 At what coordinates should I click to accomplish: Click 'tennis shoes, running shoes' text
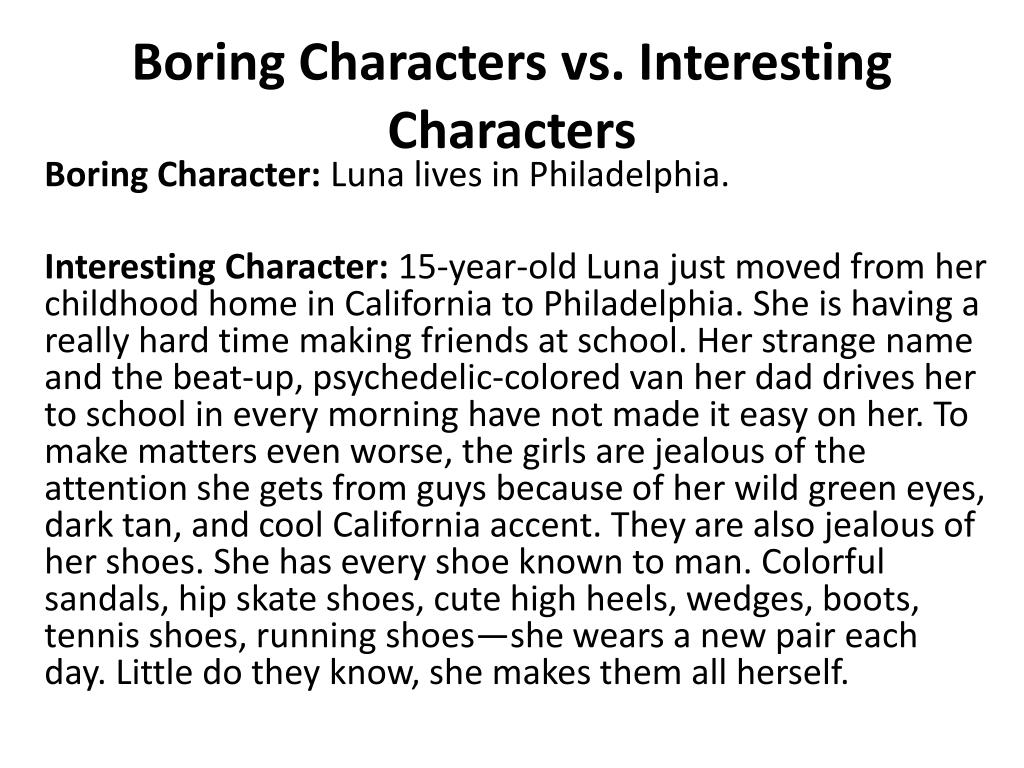coord(259,636)
